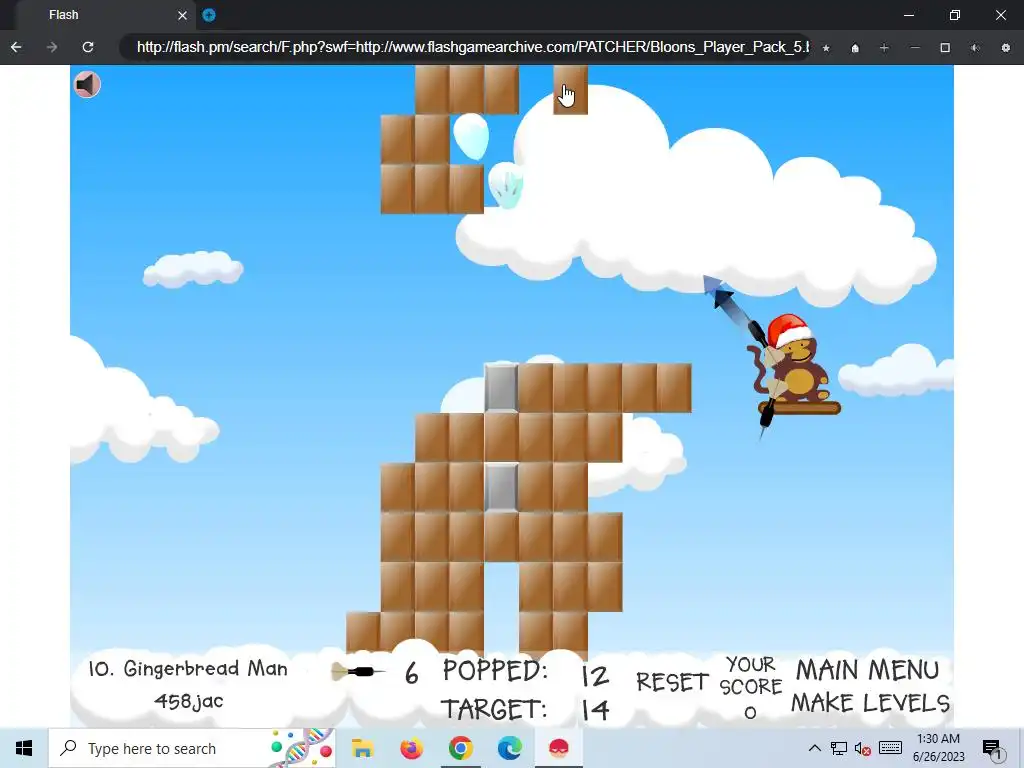Click RESET to restart the level
1024x768 pixels.
pos(673,682)
